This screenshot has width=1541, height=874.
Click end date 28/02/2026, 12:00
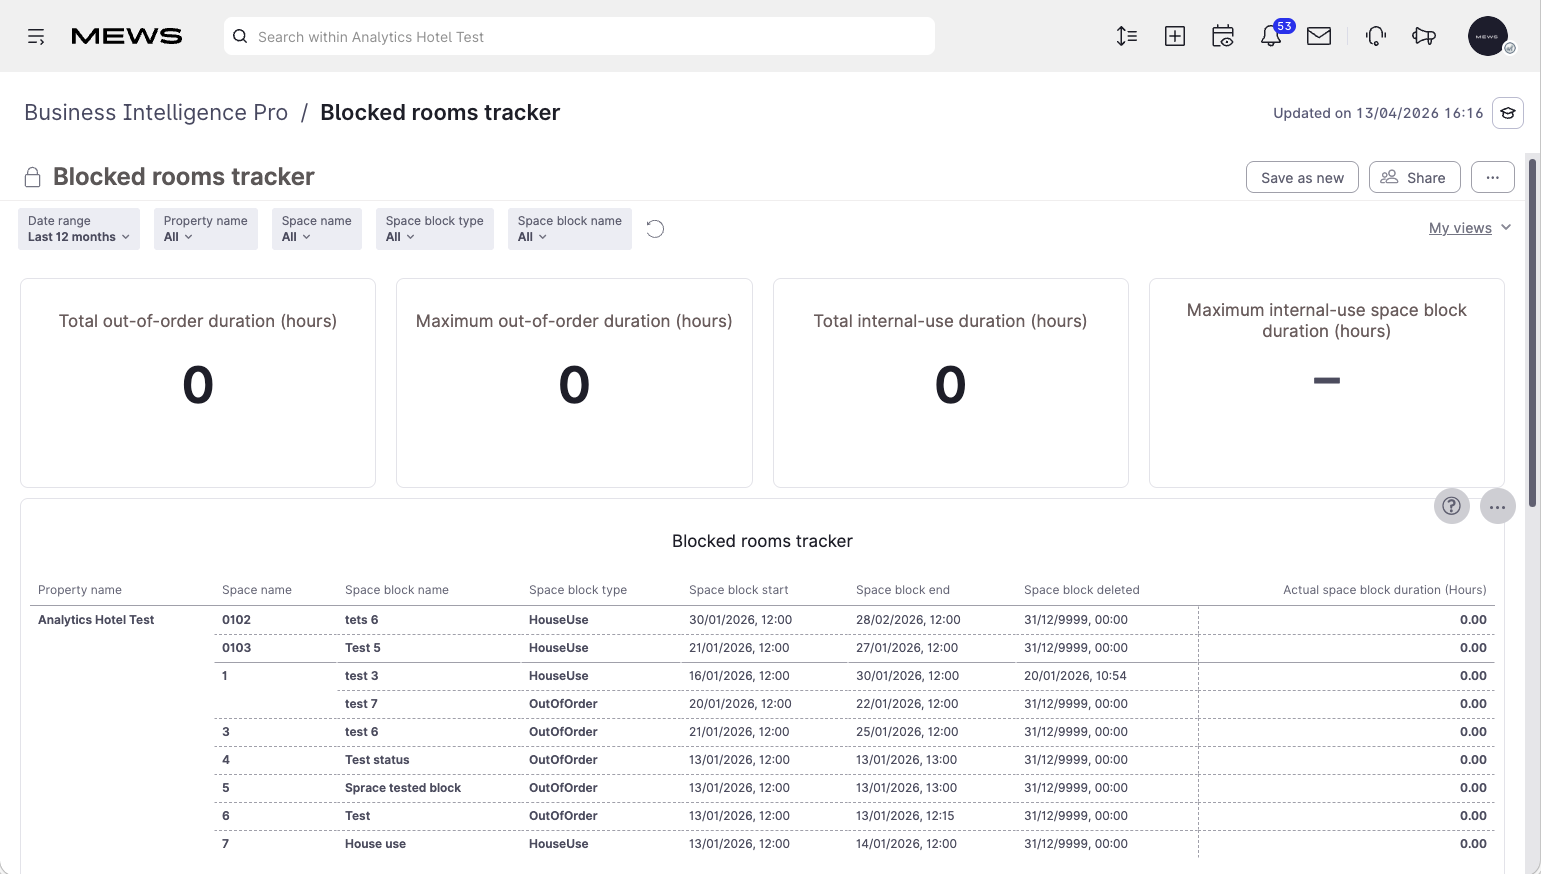[908, 620]
